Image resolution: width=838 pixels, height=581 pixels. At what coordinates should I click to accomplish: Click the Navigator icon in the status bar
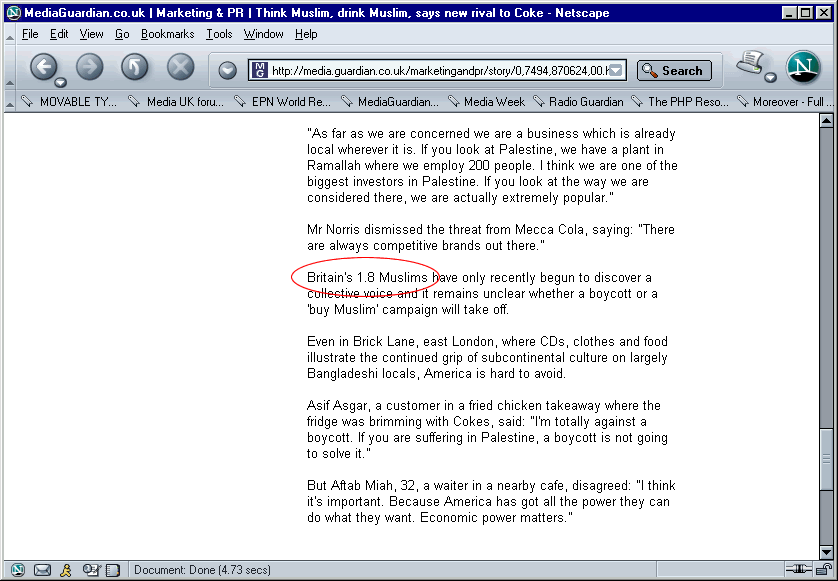pos(18,570)
